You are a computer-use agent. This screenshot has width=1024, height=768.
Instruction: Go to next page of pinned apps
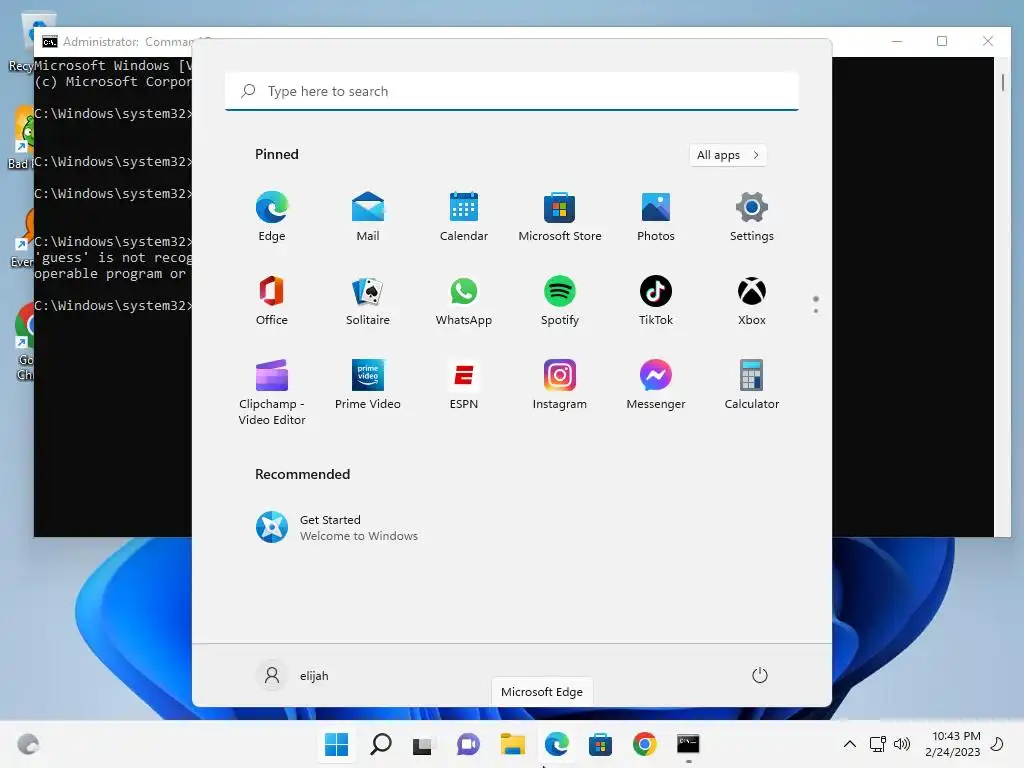[x=816, y=311]
